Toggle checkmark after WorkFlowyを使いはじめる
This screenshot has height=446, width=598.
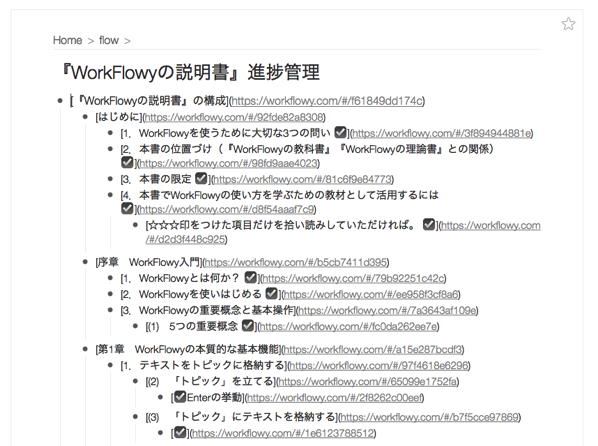coord(271,293)
